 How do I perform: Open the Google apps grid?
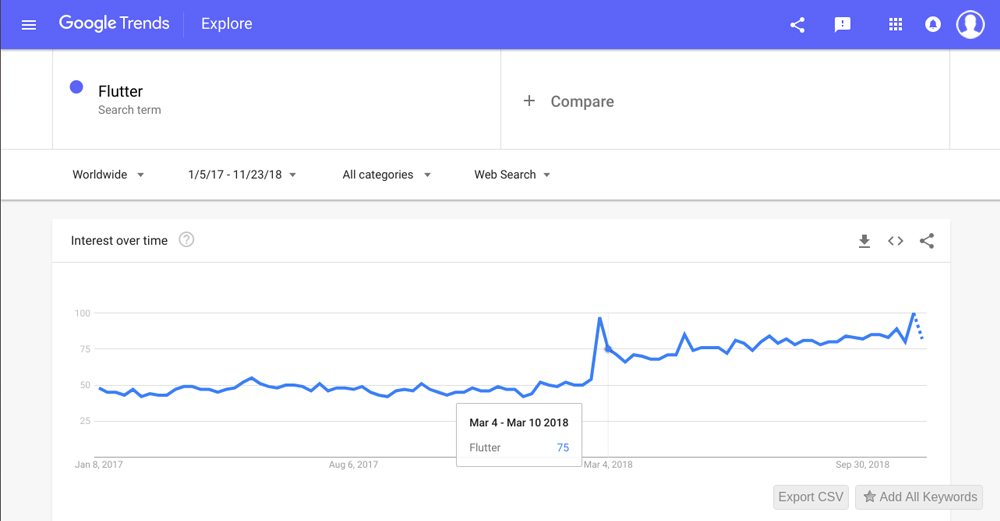[895, 24]
